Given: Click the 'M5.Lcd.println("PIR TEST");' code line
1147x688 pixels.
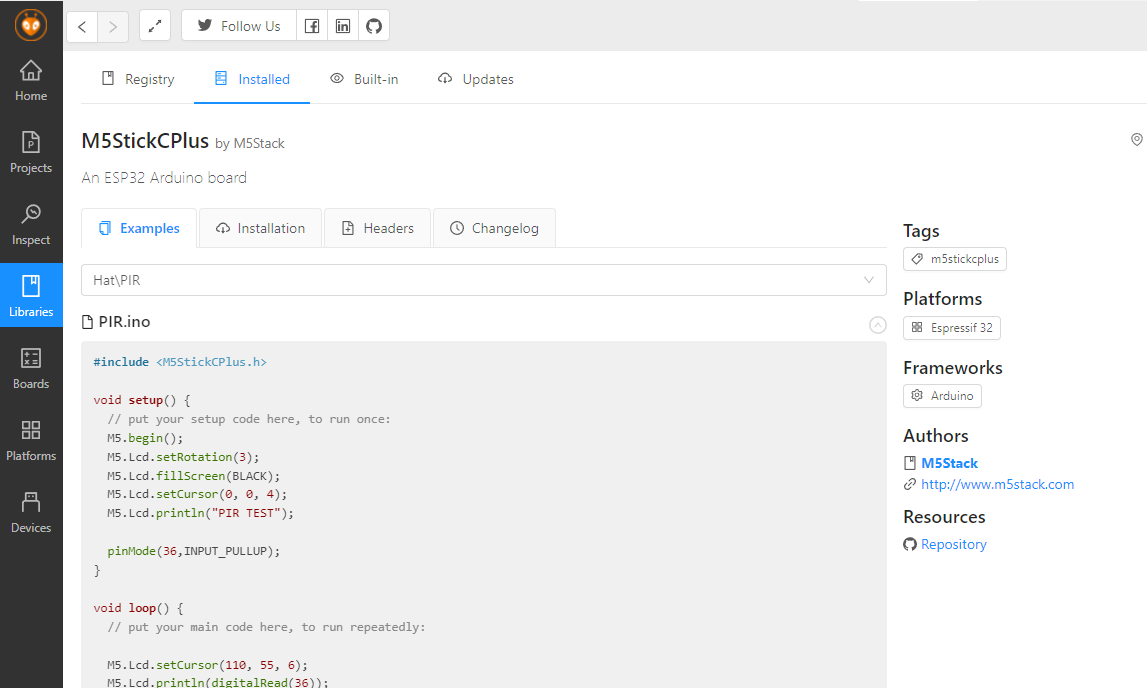Looking at the screenshot, I should pyautogui.click(x=200, y=513).
